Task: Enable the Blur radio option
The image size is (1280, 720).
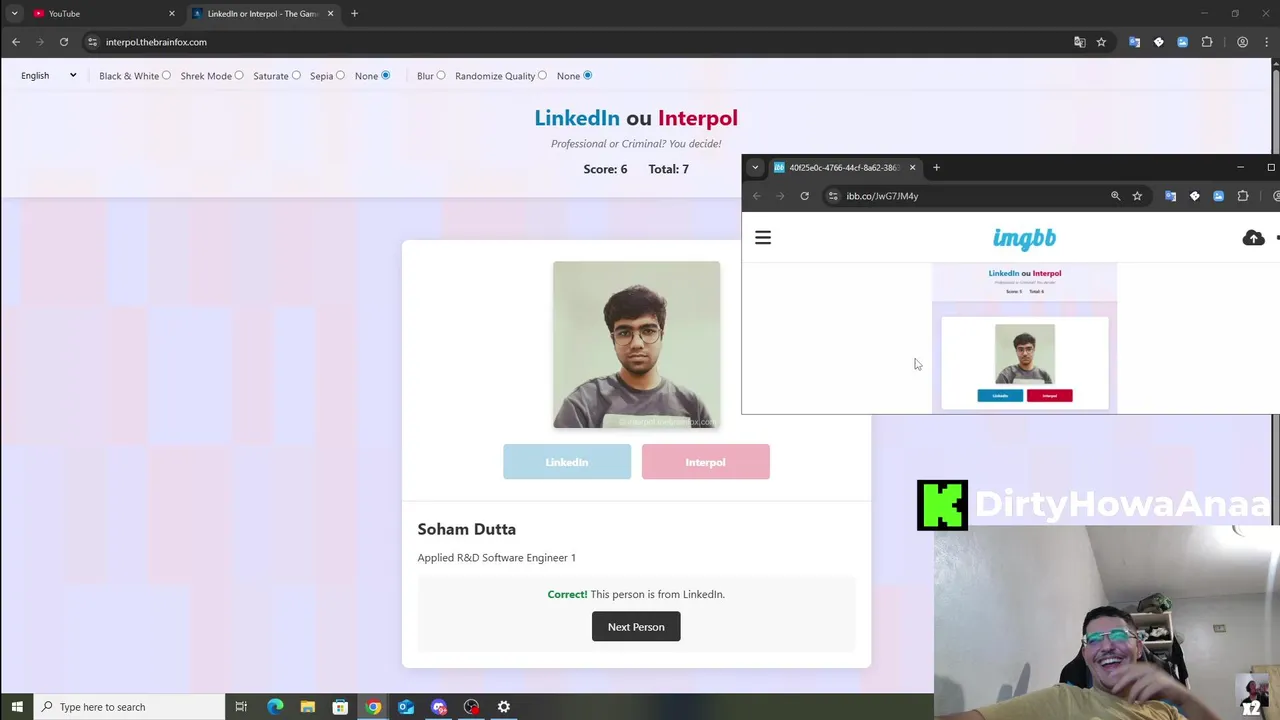Action: click(x=441, y=75)
